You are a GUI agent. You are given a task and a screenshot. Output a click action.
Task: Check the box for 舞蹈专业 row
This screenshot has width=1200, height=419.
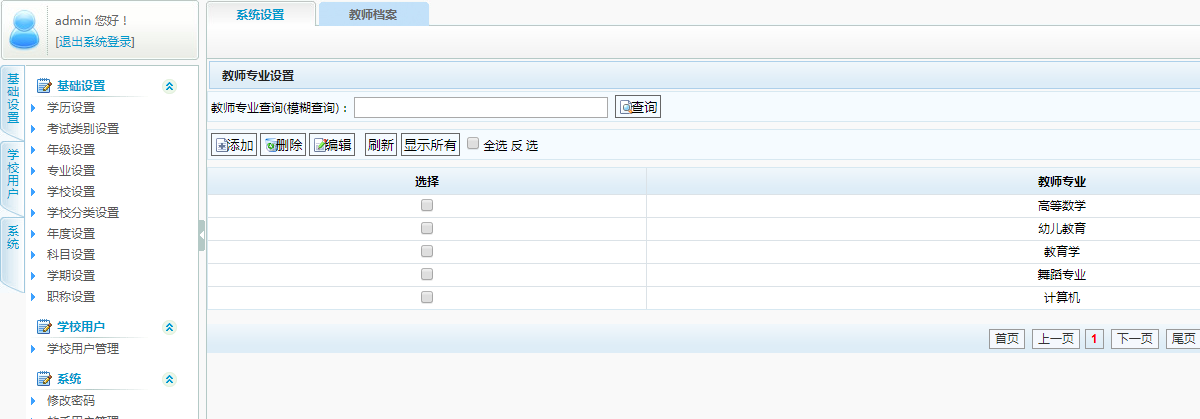427,274
